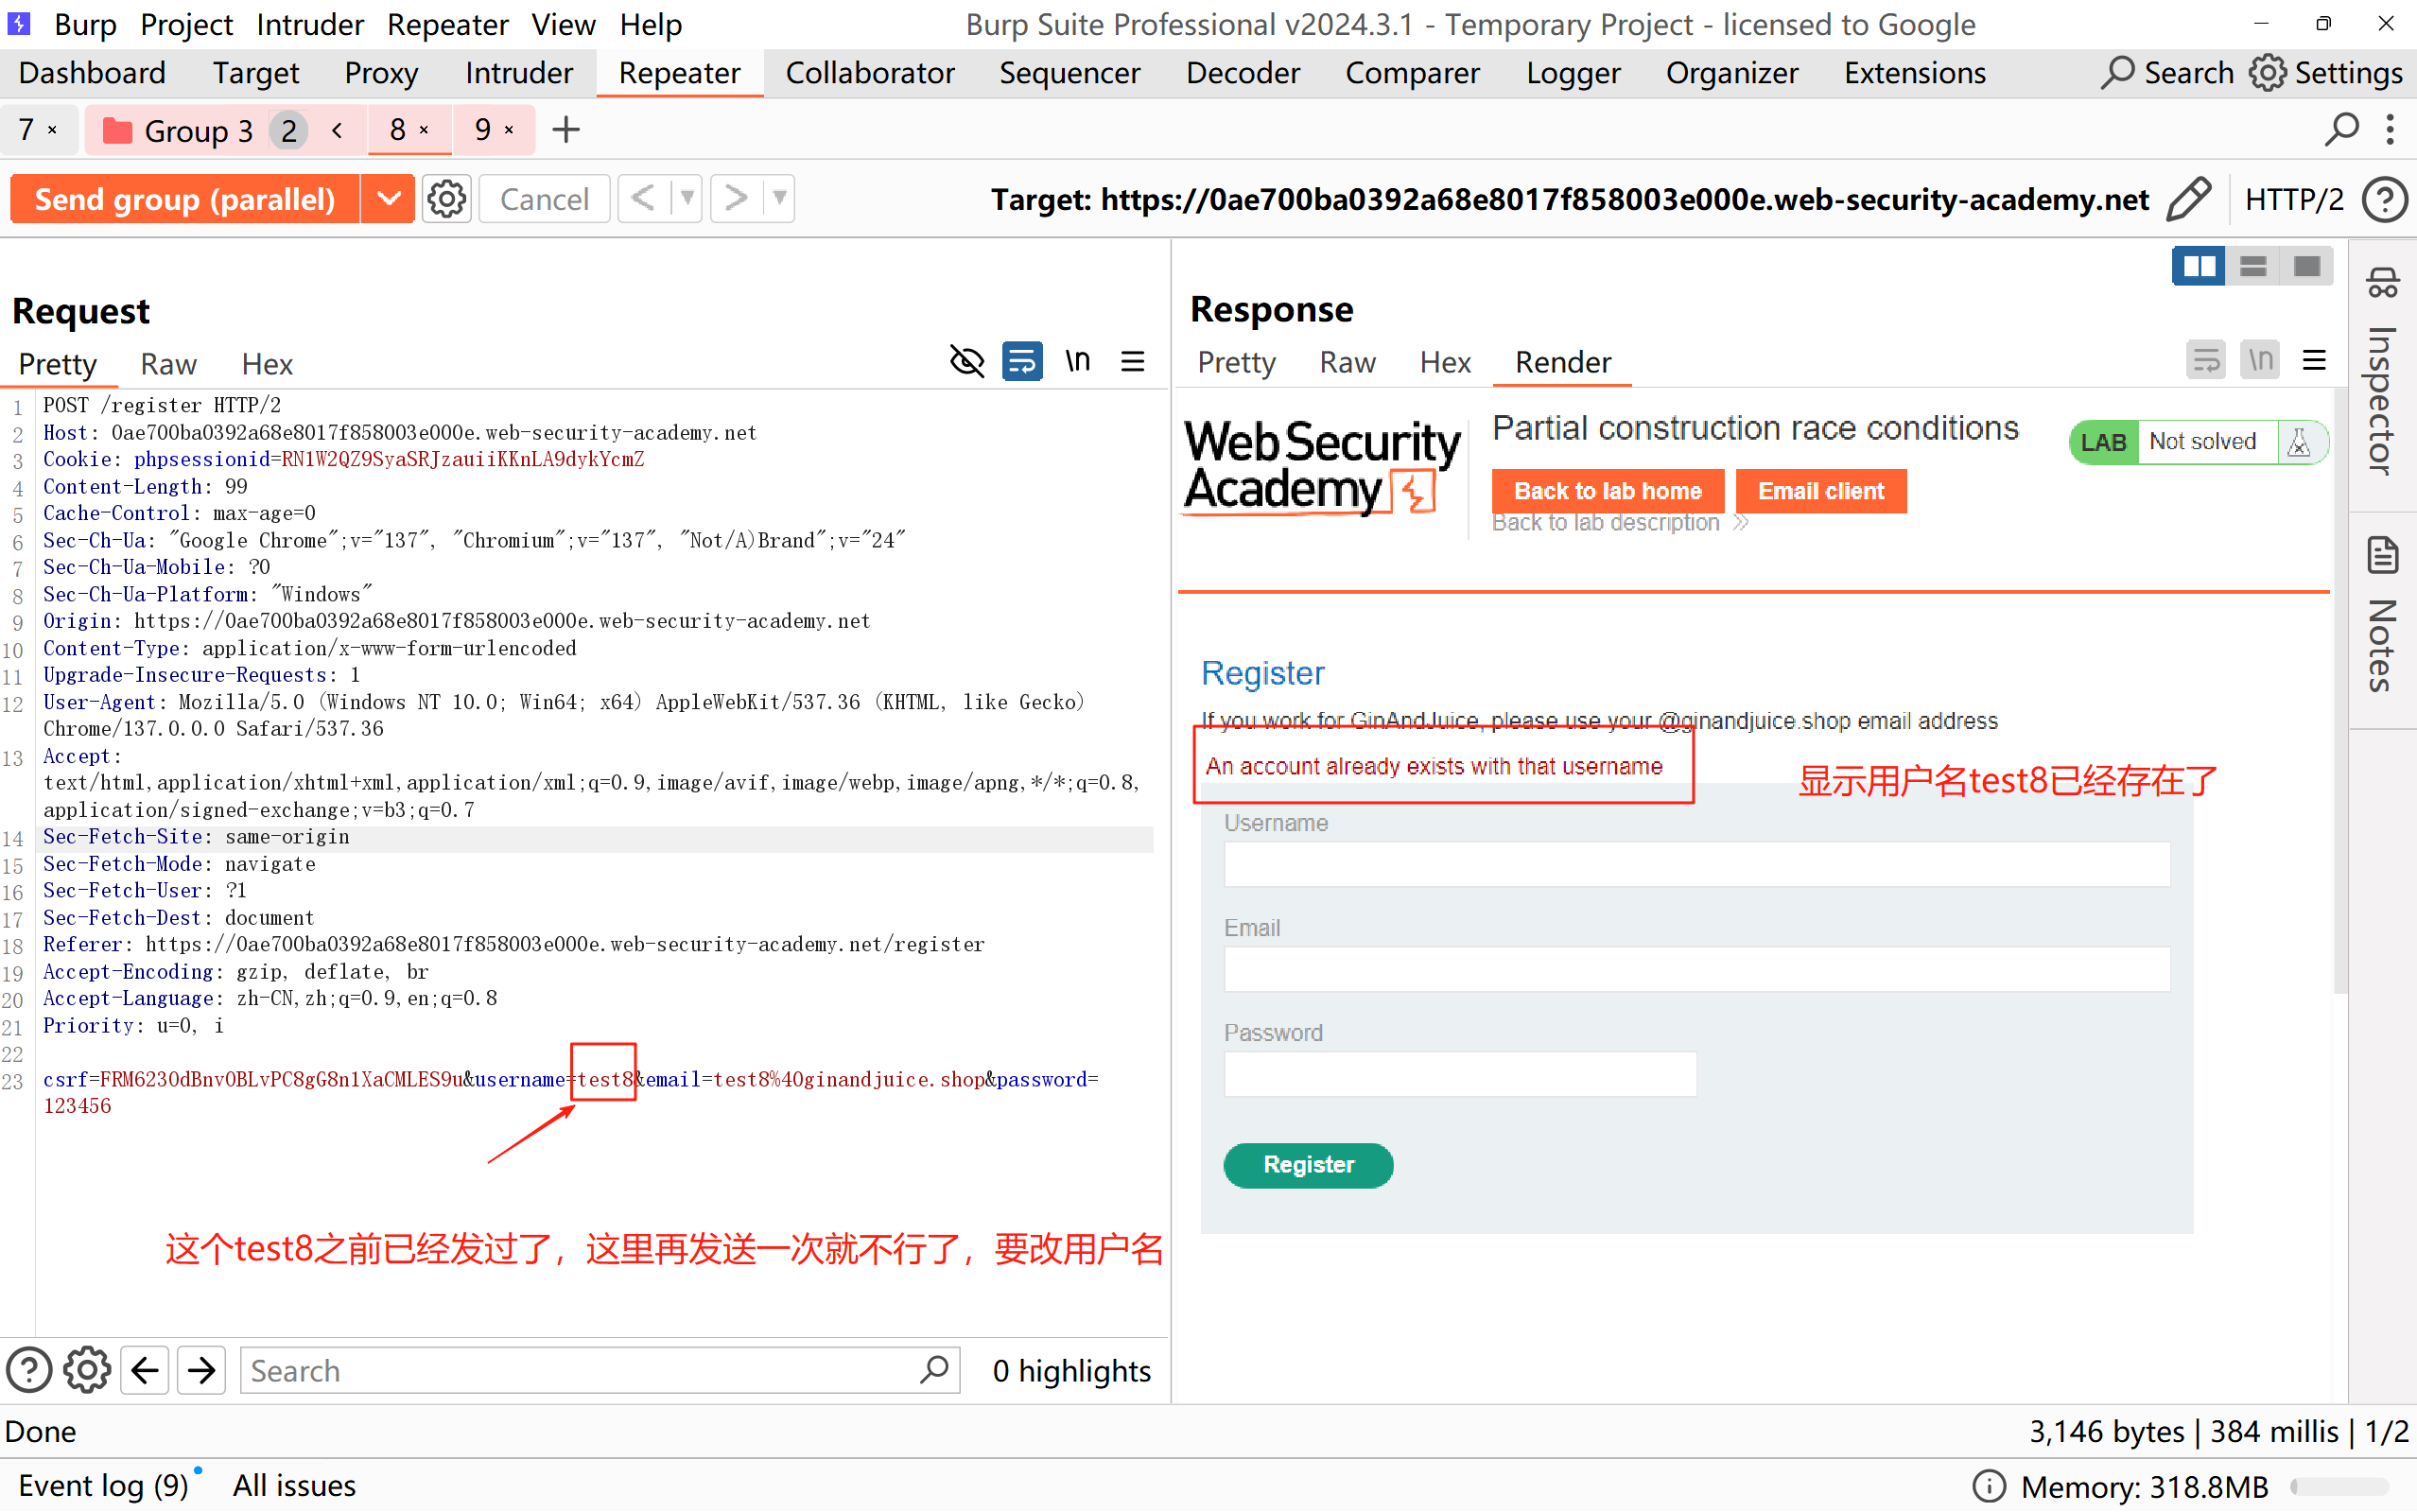Expand the Send group dropdown arrow
This screenshot has height=1512, width=2417.
click(388, 199)
